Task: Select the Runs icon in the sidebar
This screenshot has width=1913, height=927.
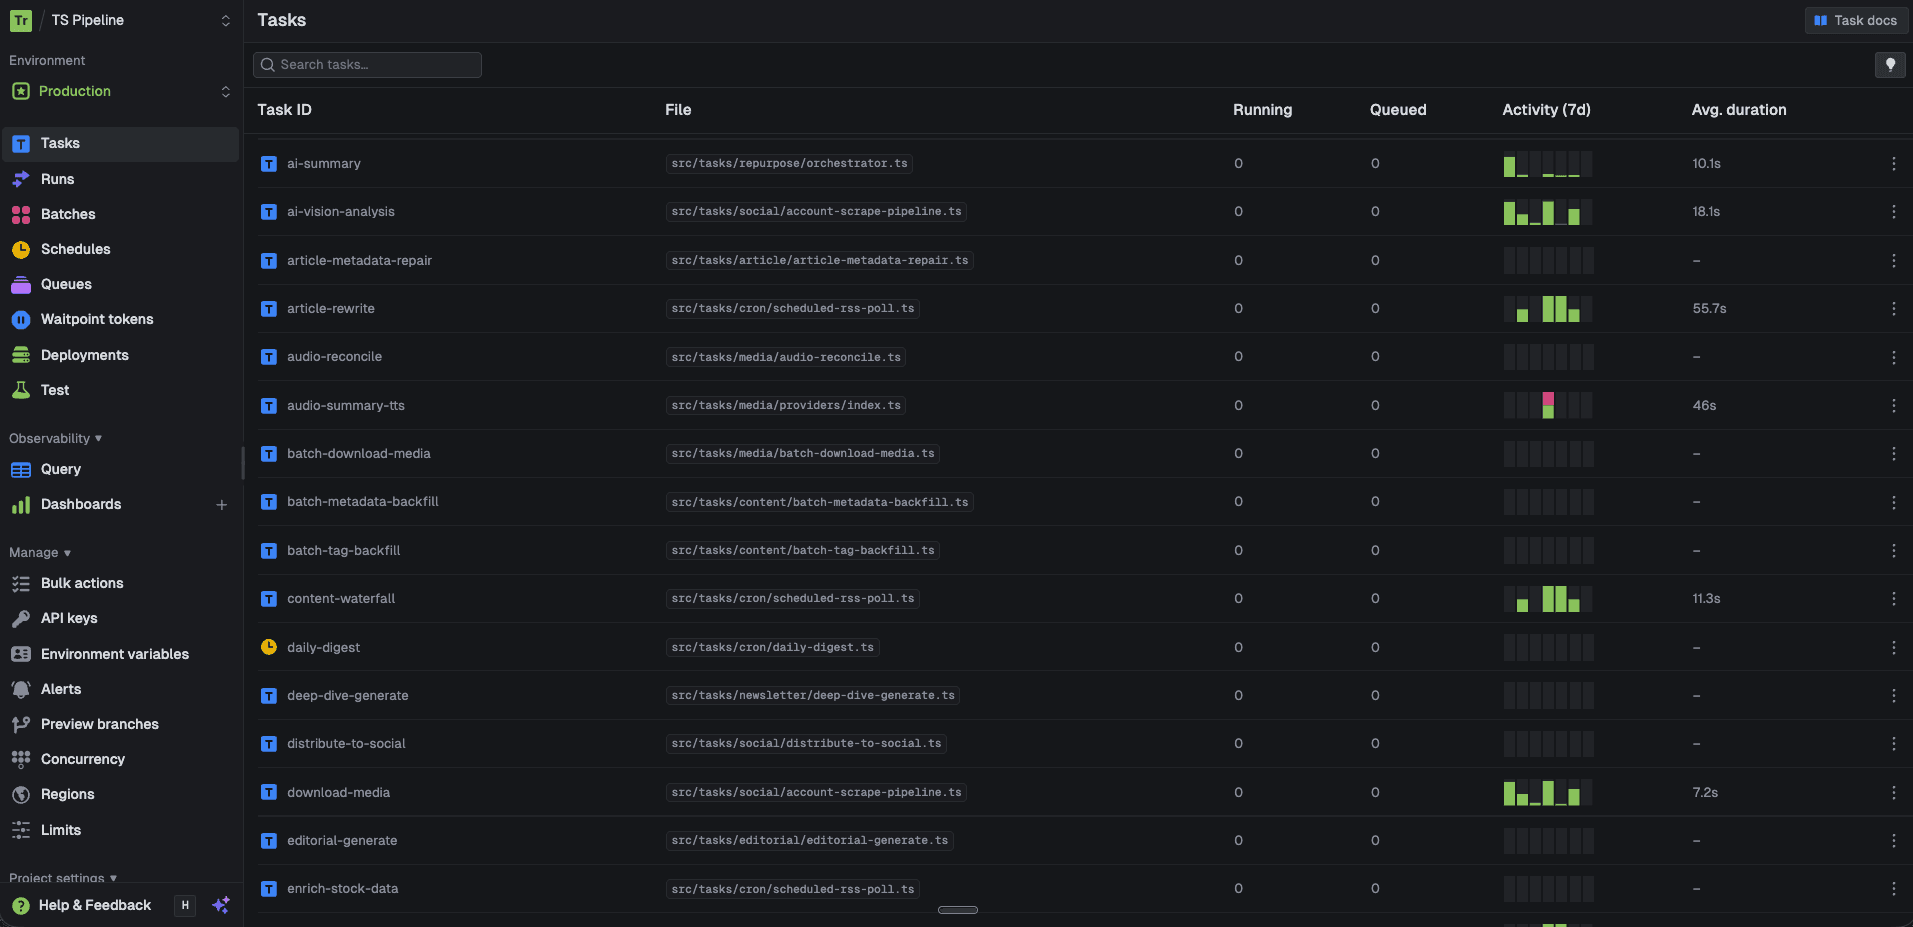Action: click(x=22, y=179)
